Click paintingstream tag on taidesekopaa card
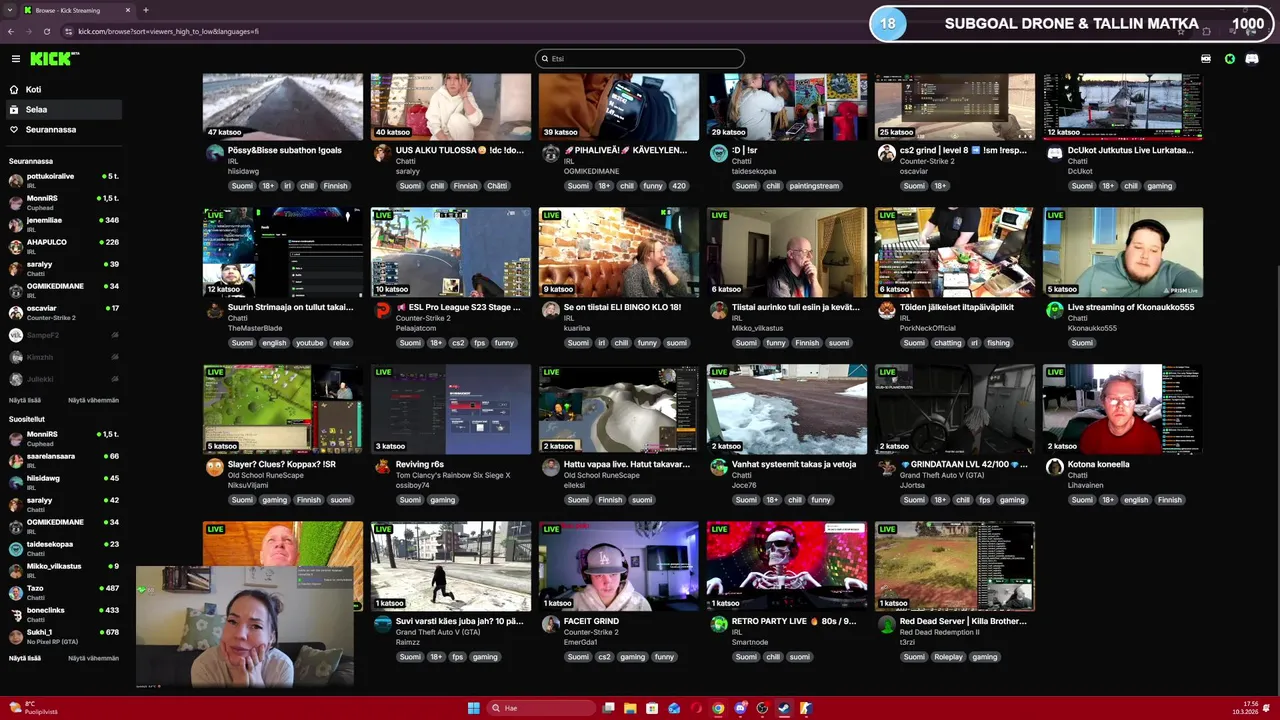 pos(814,186)
